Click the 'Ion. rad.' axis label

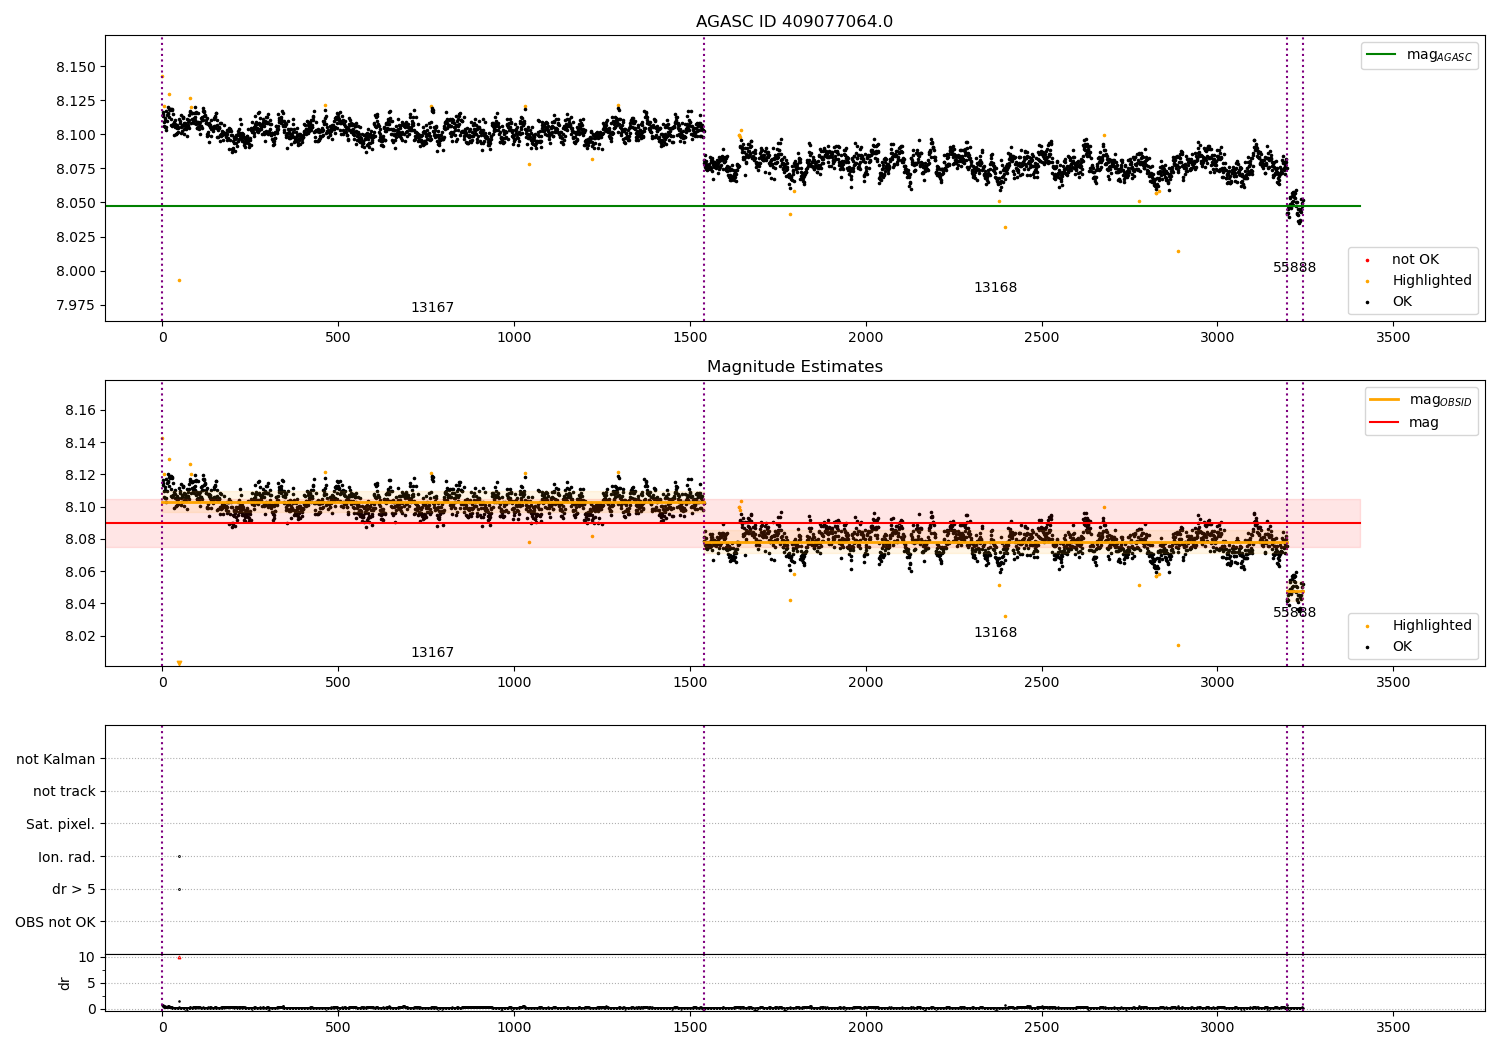67,858
